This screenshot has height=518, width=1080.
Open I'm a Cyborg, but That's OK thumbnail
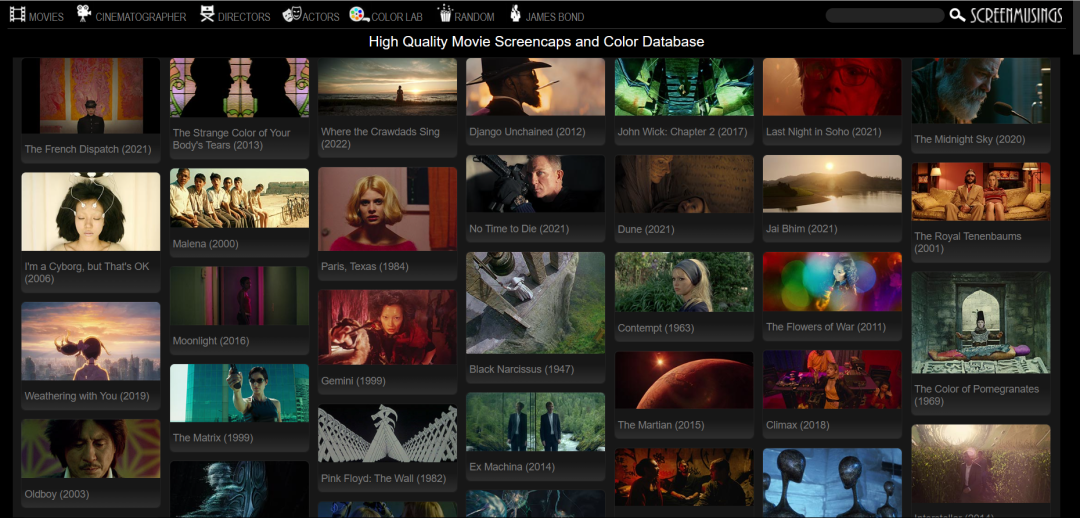click(91, 211)
